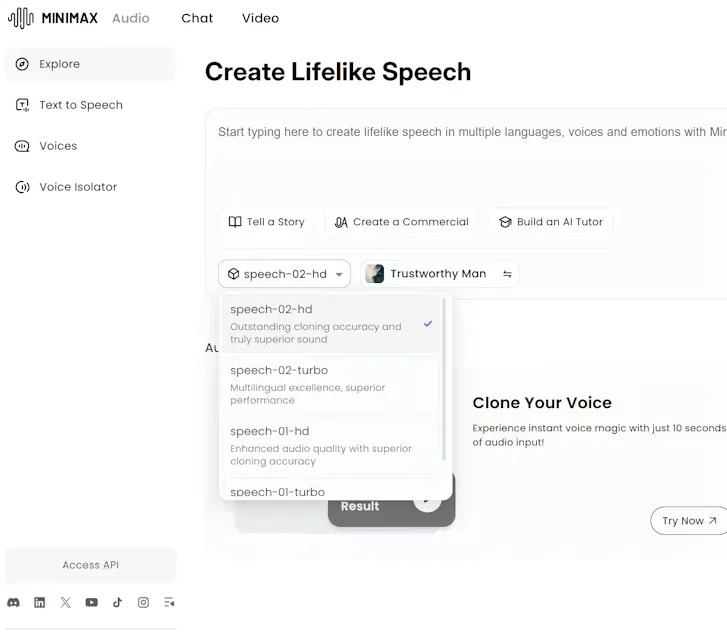Viewport: 727px width, 640px height.
Task: Select the speech-01-hd model option
Action: point(331,446)
